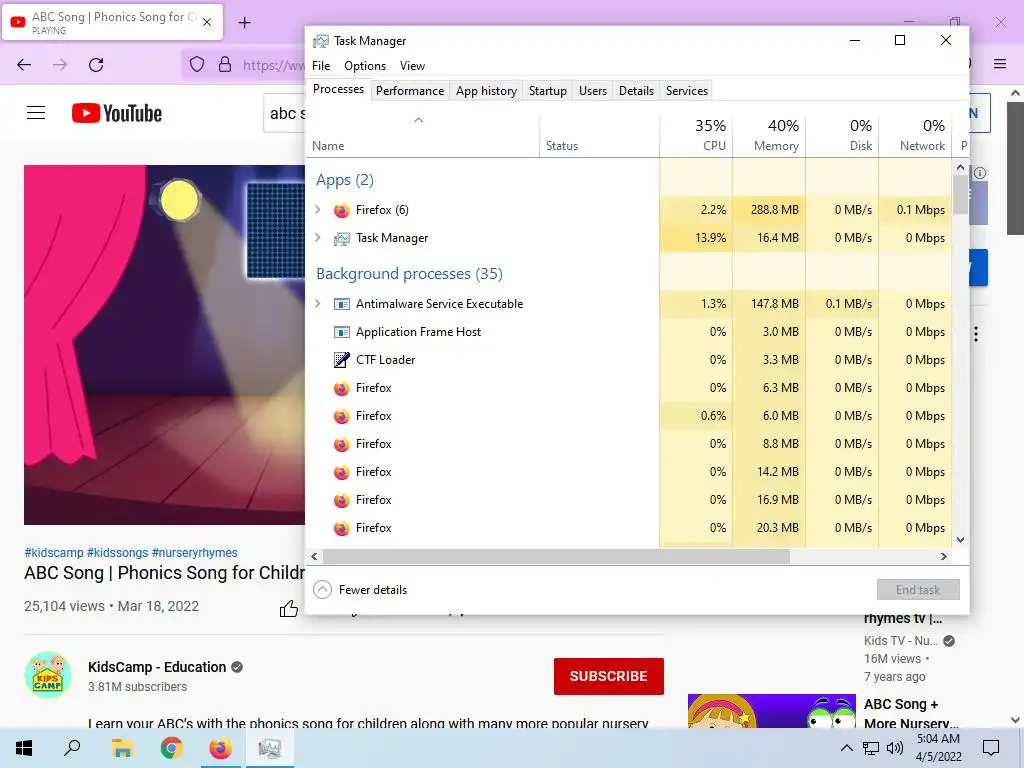Click the #nurseryrhymes hashtag link
The image size is (1024, 768).
(x=195, y=552)
